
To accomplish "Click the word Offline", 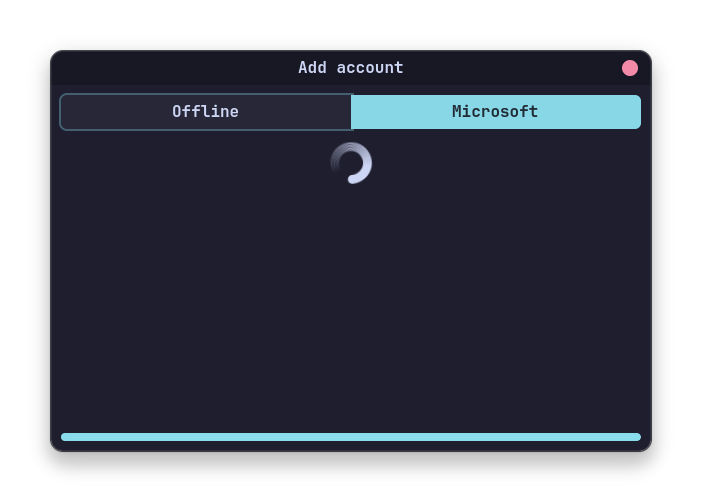I will pos(205,112).
